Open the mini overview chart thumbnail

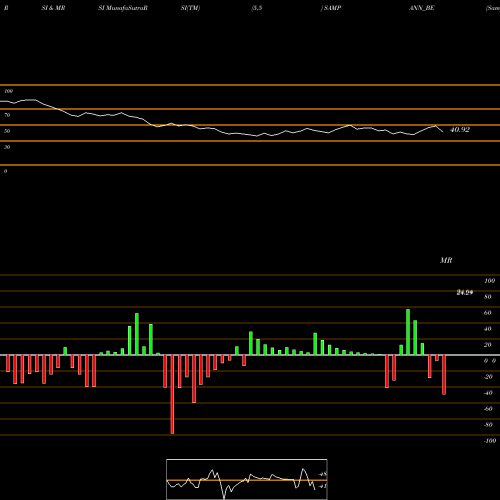coord(247,479)
